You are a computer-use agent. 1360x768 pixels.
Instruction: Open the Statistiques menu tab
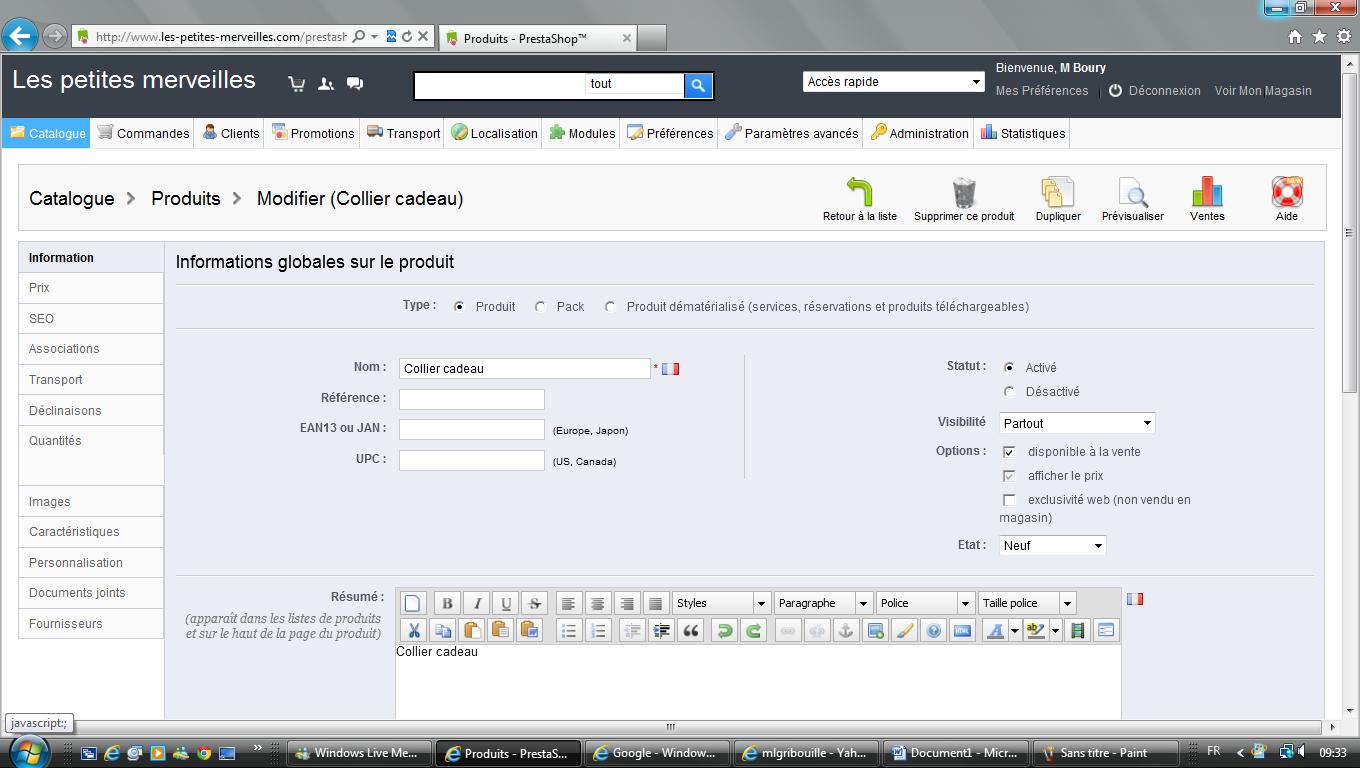click(x=1023, y=133)
